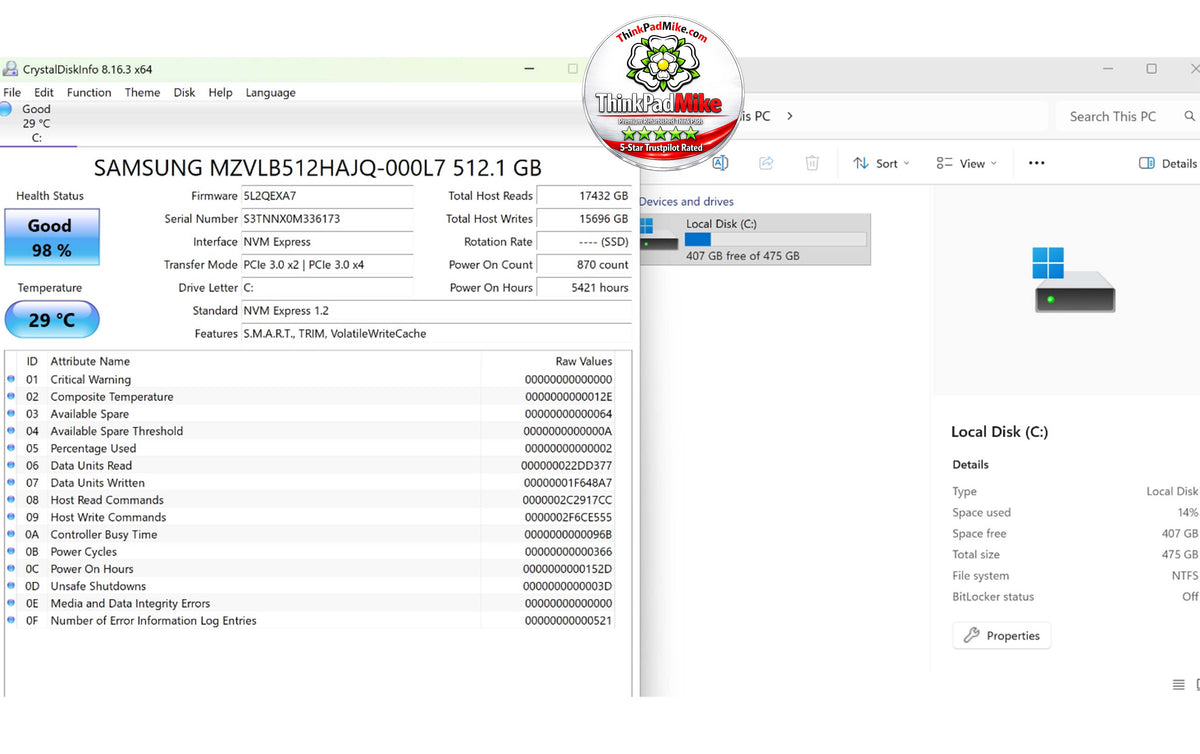Click the Good 98 % health status button
The image size is (1200, 754).
pyautogui.click(x=52, y=238)
